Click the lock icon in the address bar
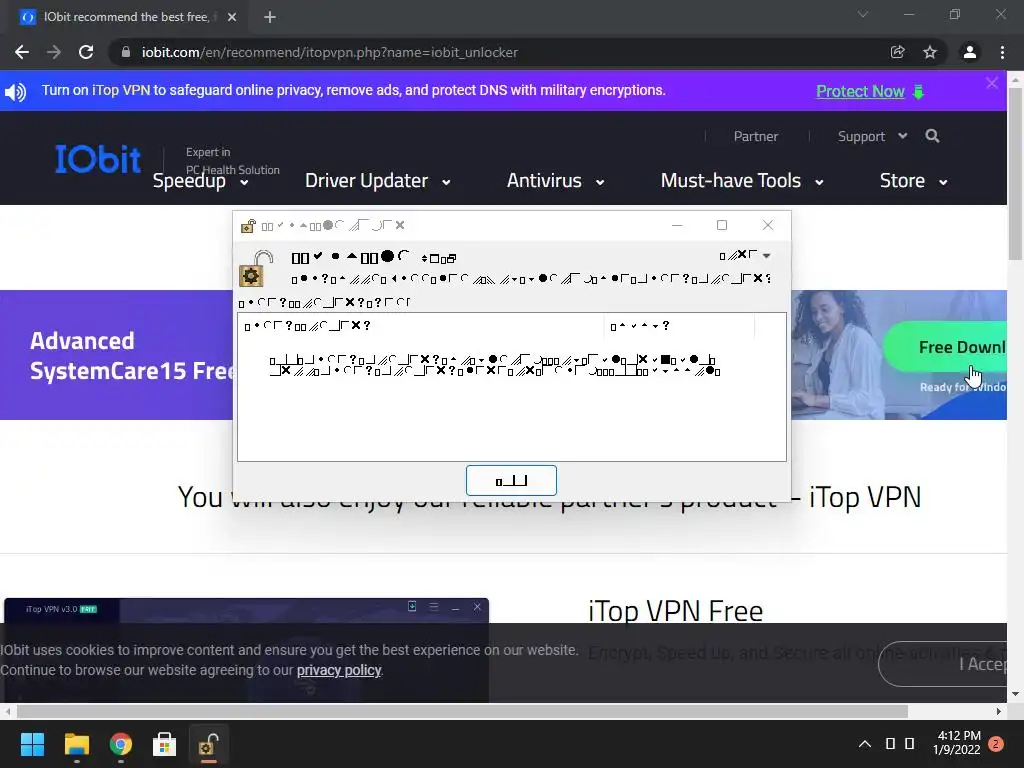The height and width of the screenshot is (768, 1024). click(126, 52)
